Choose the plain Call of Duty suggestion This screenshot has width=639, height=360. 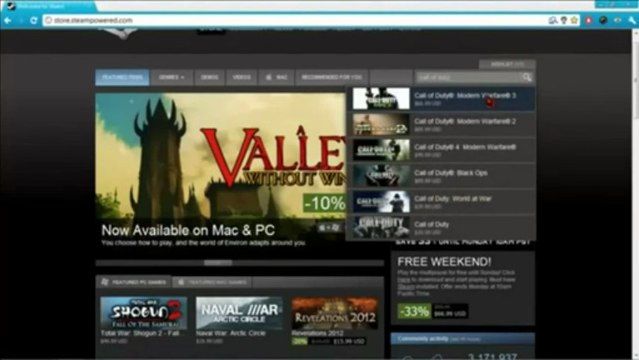pos(441,227)
